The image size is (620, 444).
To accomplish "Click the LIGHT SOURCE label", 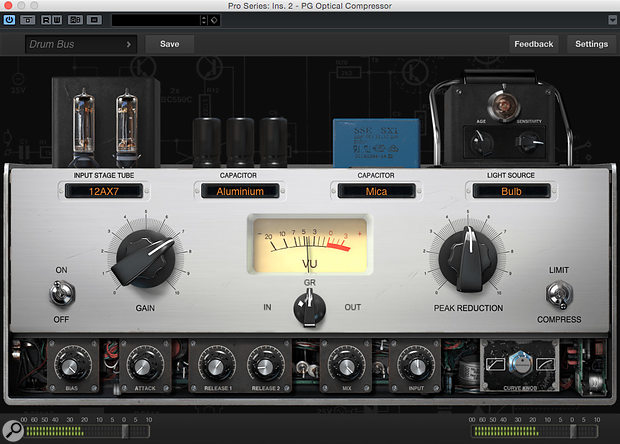I will pyautogui.click(x=511, y=175).
